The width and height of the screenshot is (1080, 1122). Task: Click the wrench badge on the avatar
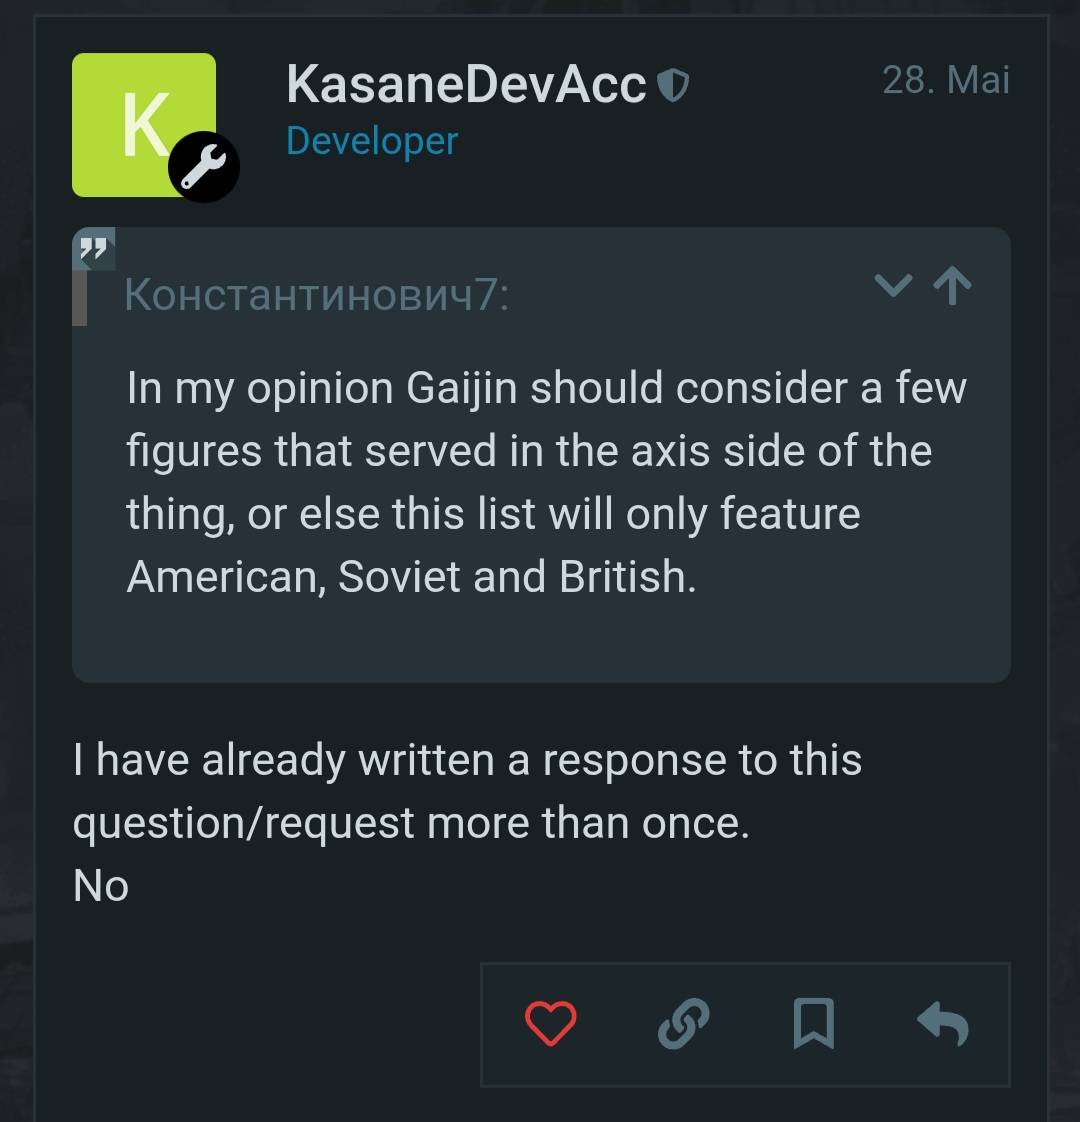click(204, 167)
